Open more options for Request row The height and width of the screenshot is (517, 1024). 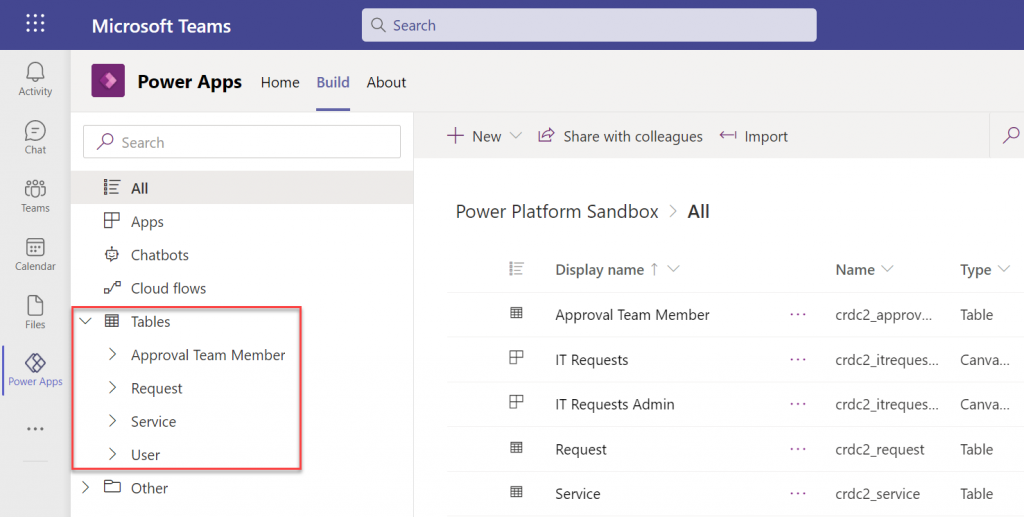pyautogui.click(x=797, y=449)
